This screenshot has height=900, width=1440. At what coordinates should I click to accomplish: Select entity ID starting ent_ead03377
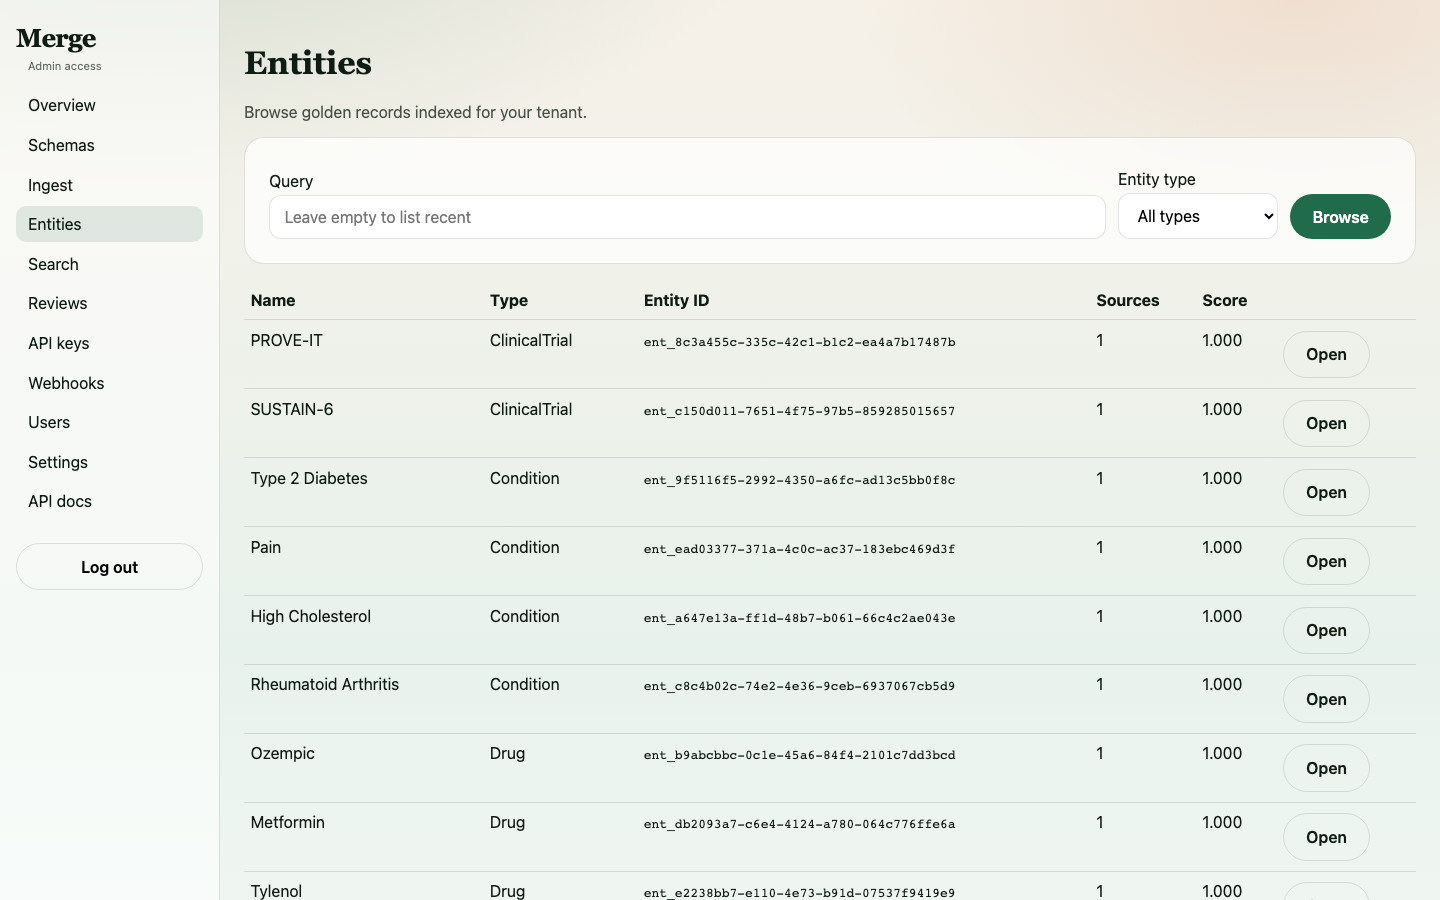(800, 549)
